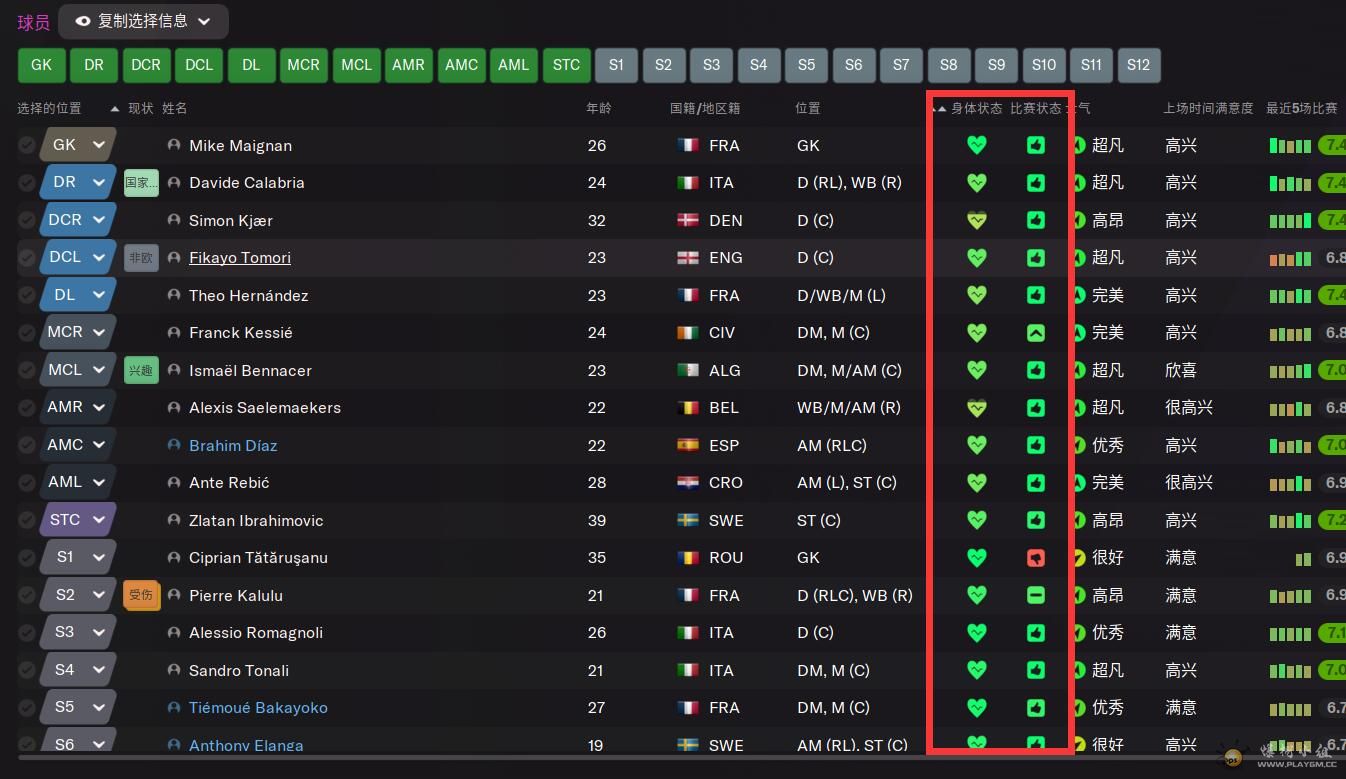Screen dimensions: 1346x779
Task: Click Franck Kessié's match sharpness arrow icon
Action: point(1036,333)
